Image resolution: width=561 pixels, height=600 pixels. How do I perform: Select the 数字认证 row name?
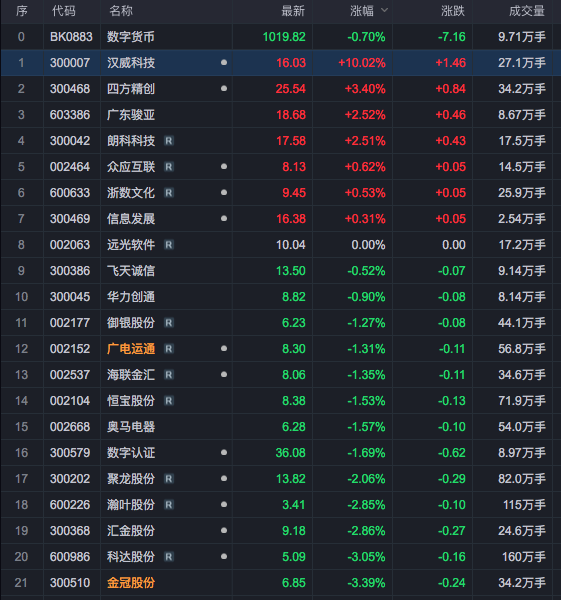pyautogui.click(x=131, y=453)
